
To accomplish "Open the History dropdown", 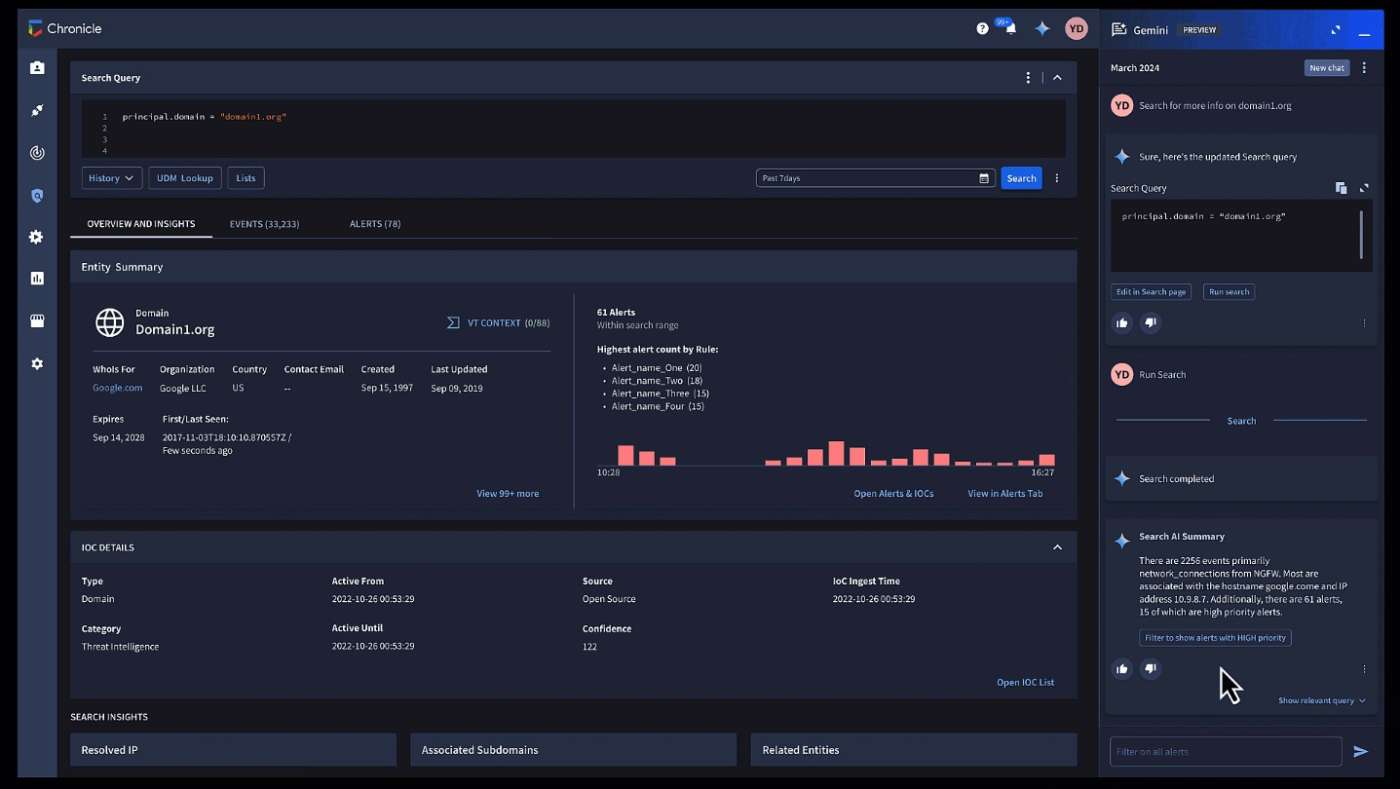I will pyautogui.click(x=111, y=178).
